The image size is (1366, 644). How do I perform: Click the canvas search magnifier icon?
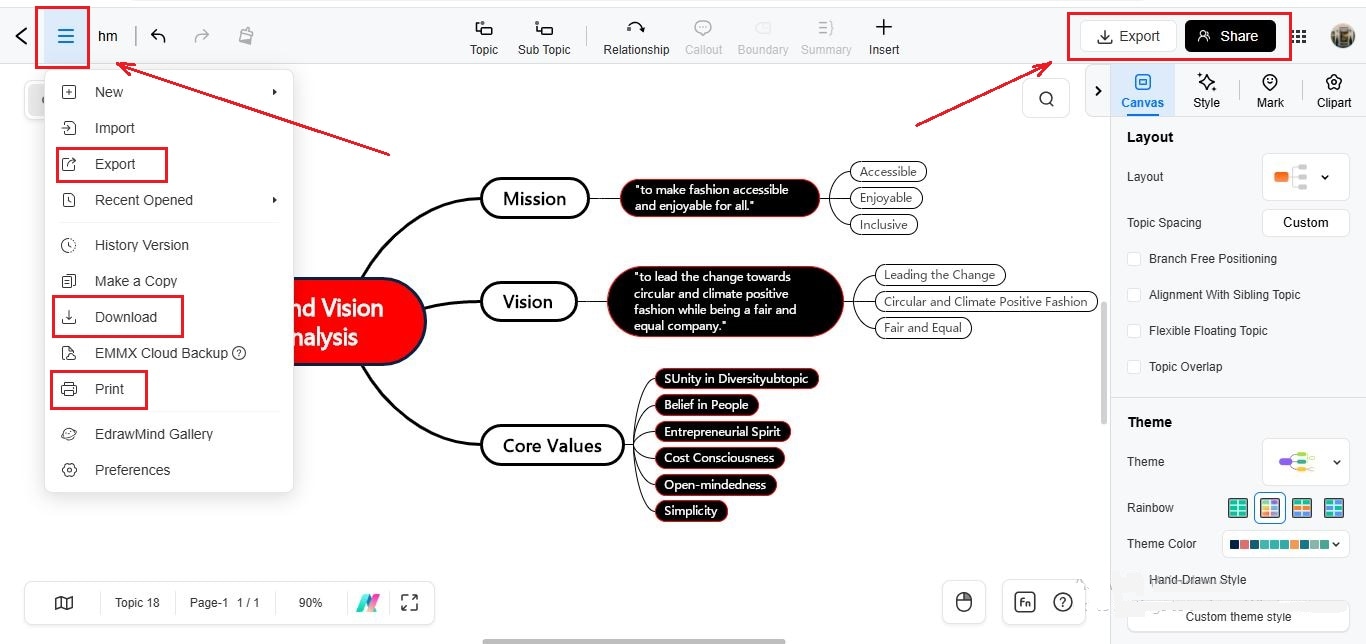pyautogui.click(x=1046, y=98)
